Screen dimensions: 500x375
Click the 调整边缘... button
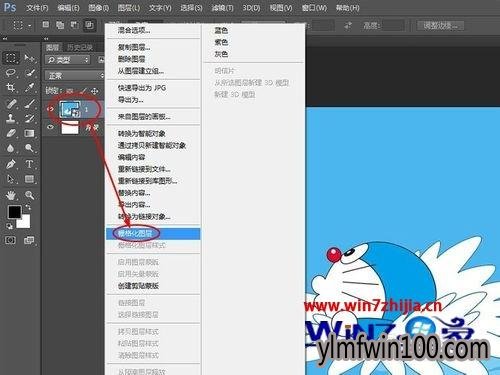[x=440, y=25]
